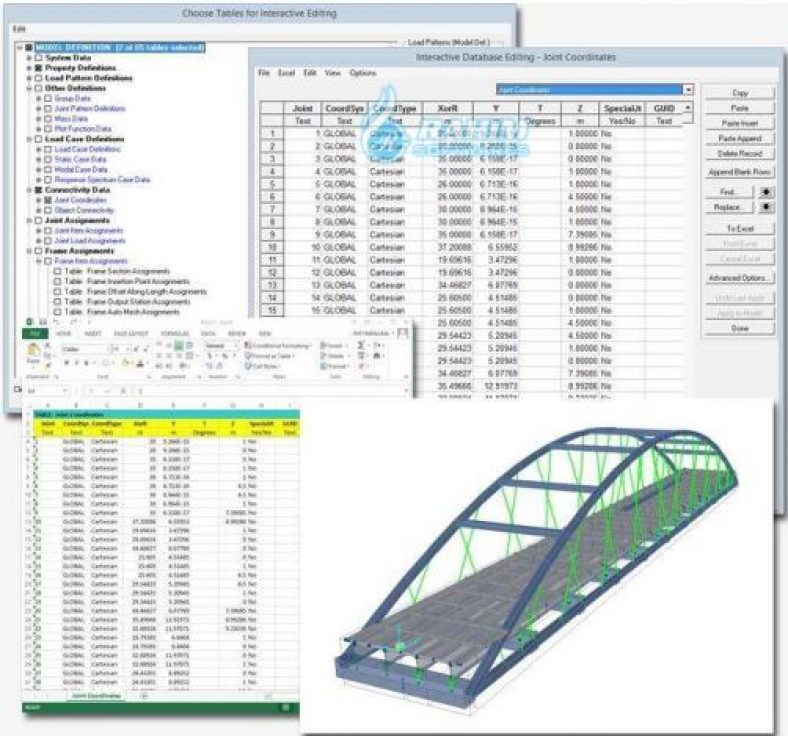Expand the System Data tree node

29,58
